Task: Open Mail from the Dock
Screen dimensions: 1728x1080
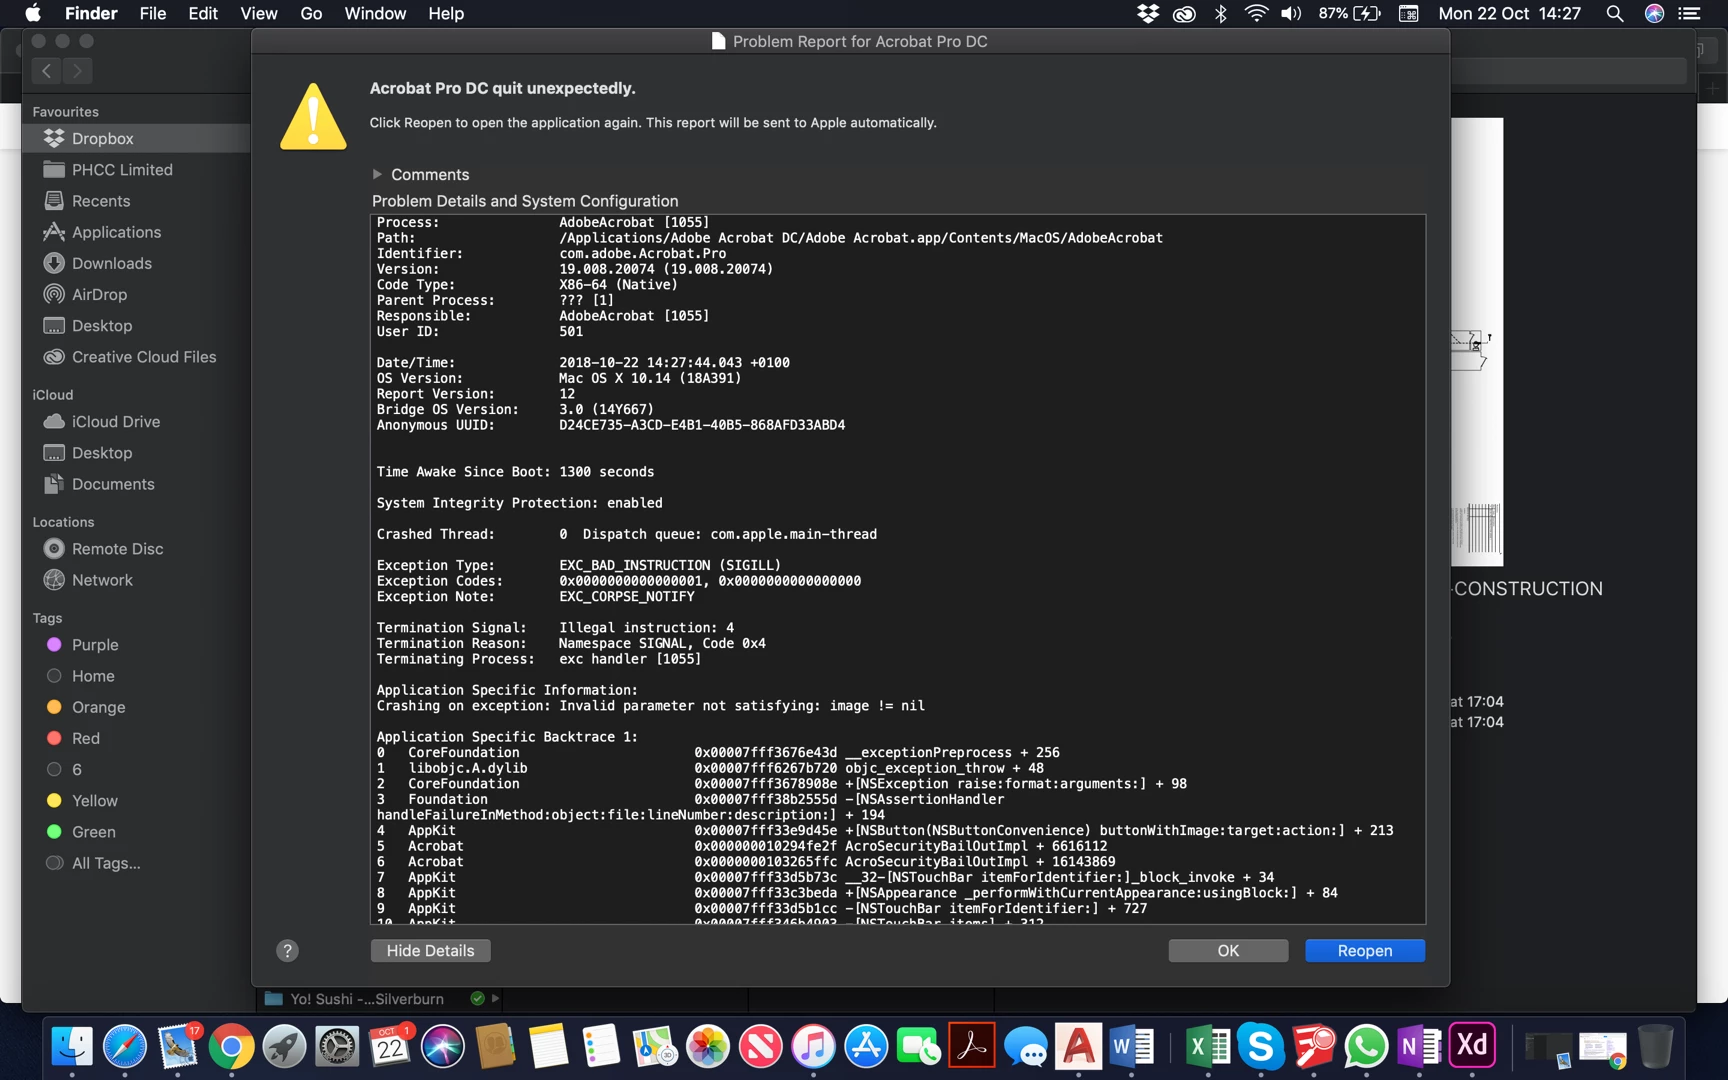Action: tap(178, 1047)
